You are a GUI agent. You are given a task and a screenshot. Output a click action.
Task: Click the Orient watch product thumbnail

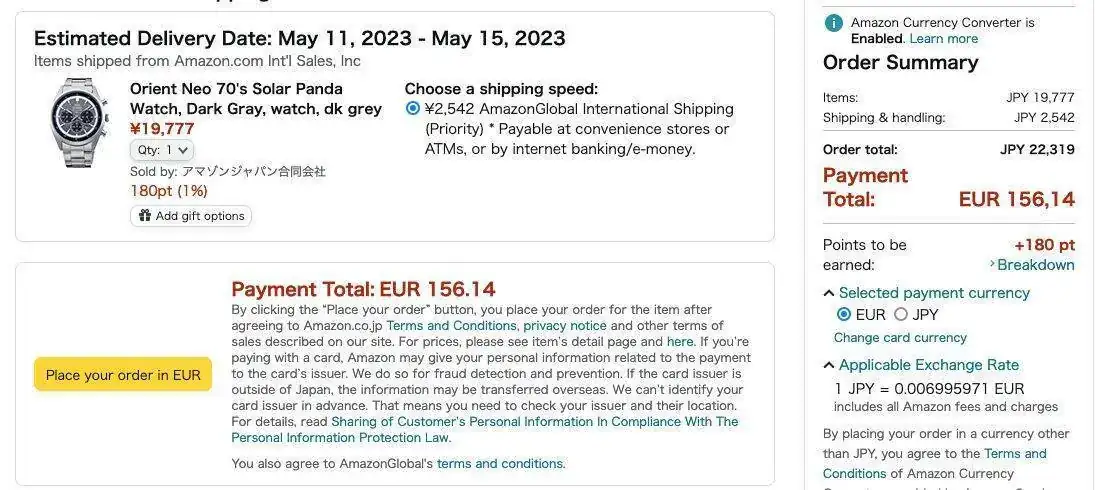79,124
